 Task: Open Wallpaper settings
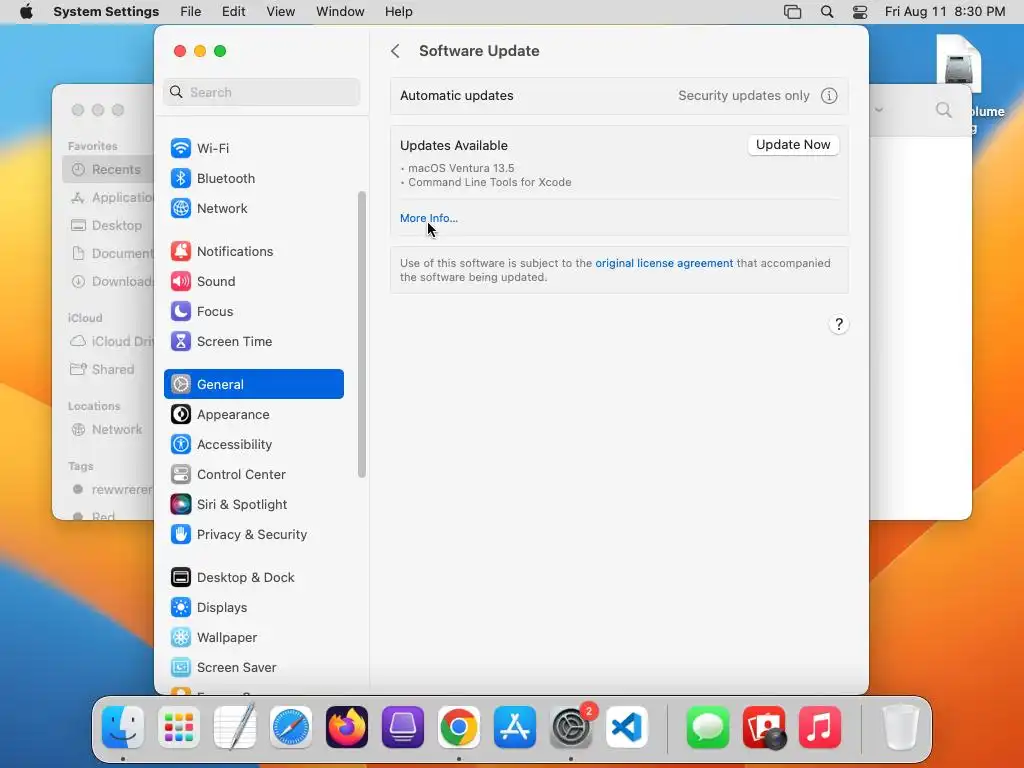click(253, 638)
